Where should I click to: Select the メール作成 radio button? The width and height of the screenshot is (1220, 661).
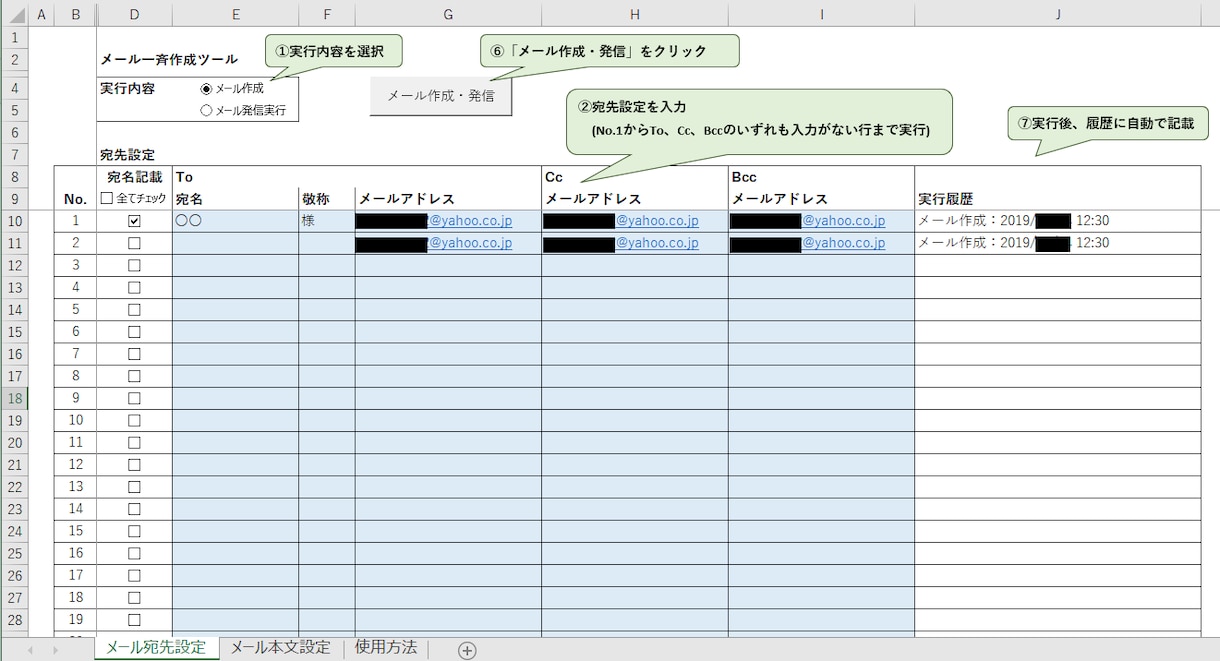point(206,89)
